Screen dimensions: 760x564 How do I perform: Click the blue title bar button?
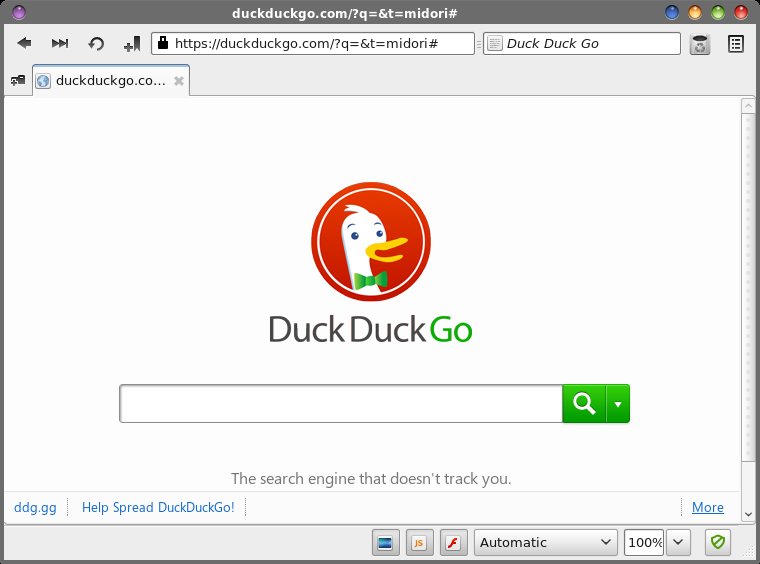pyautogui.click(x=672, y=13)
